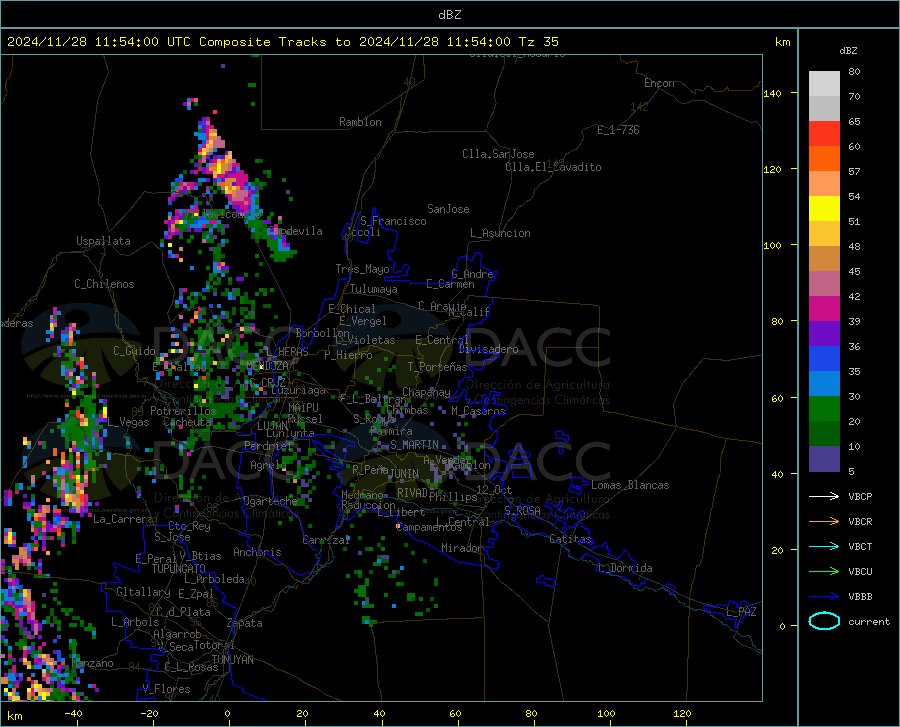
Task: Click the 'Manzano' map label
Action: coord(92,663)
